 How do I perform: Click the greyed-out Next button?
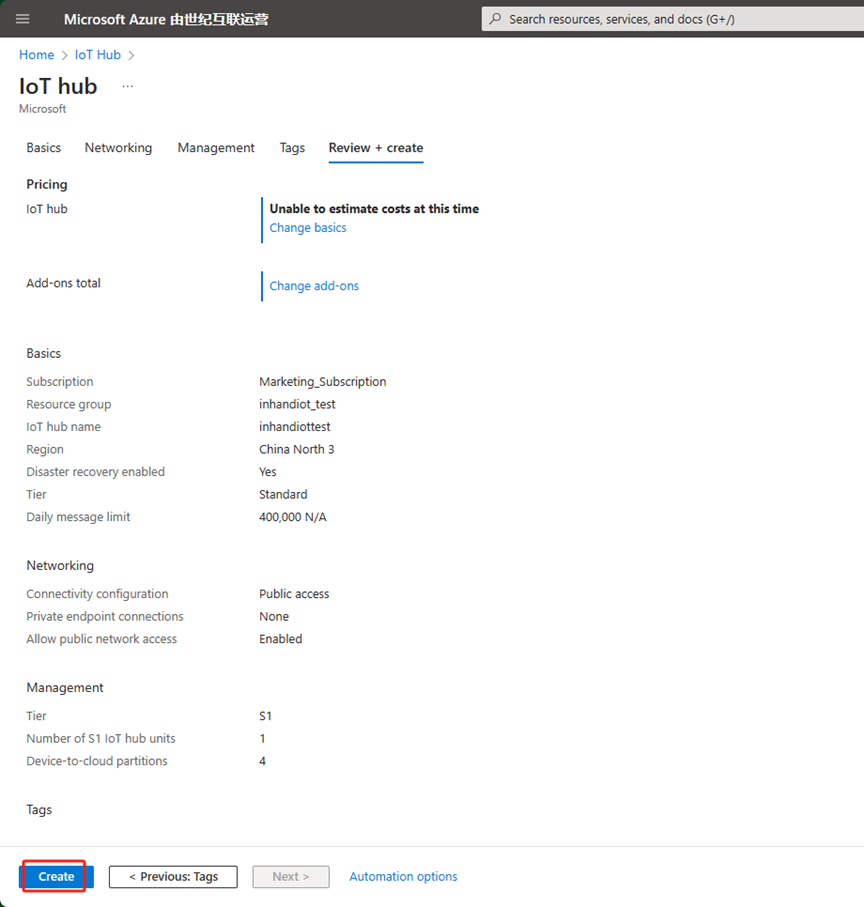pos(290,877)
